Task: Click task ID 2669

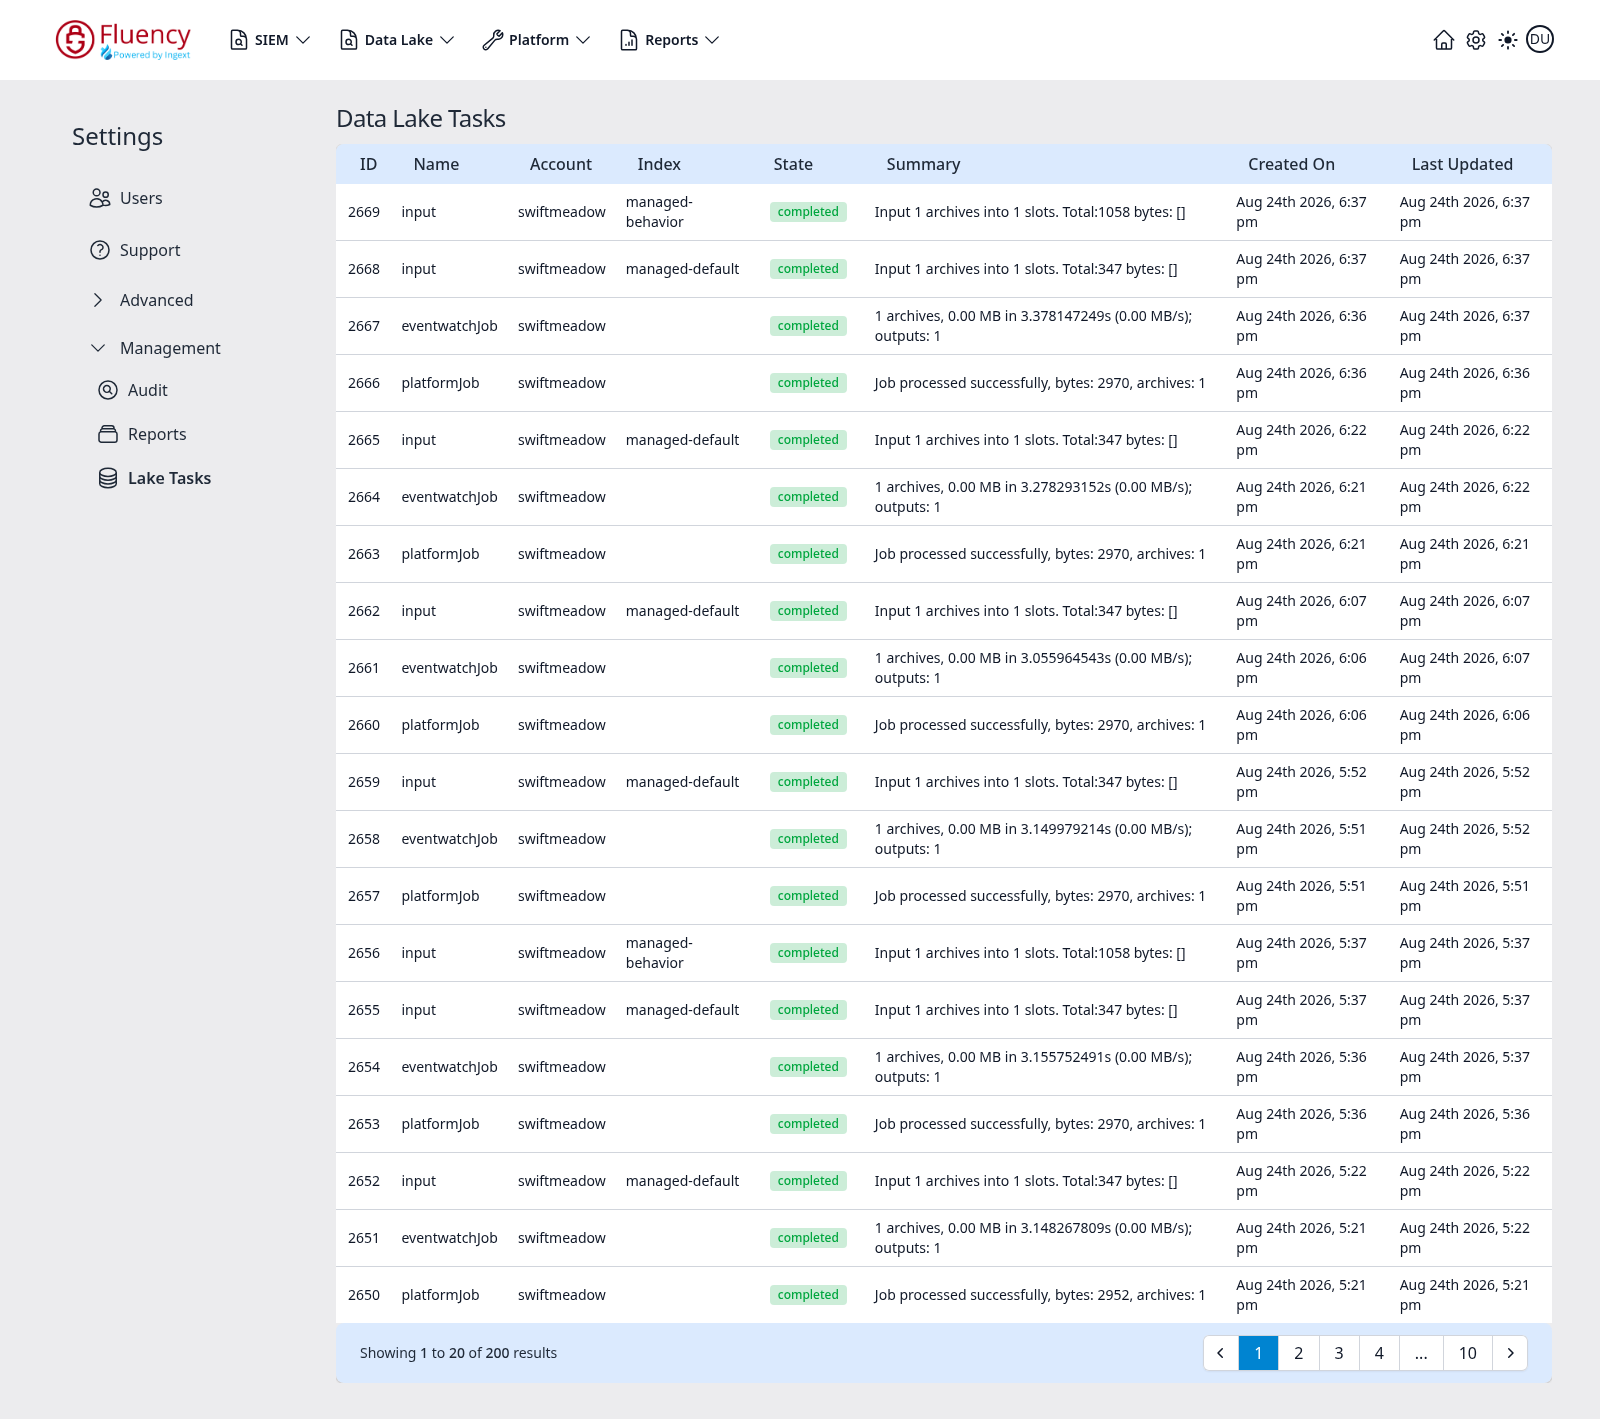Action: tap(364, 212)
